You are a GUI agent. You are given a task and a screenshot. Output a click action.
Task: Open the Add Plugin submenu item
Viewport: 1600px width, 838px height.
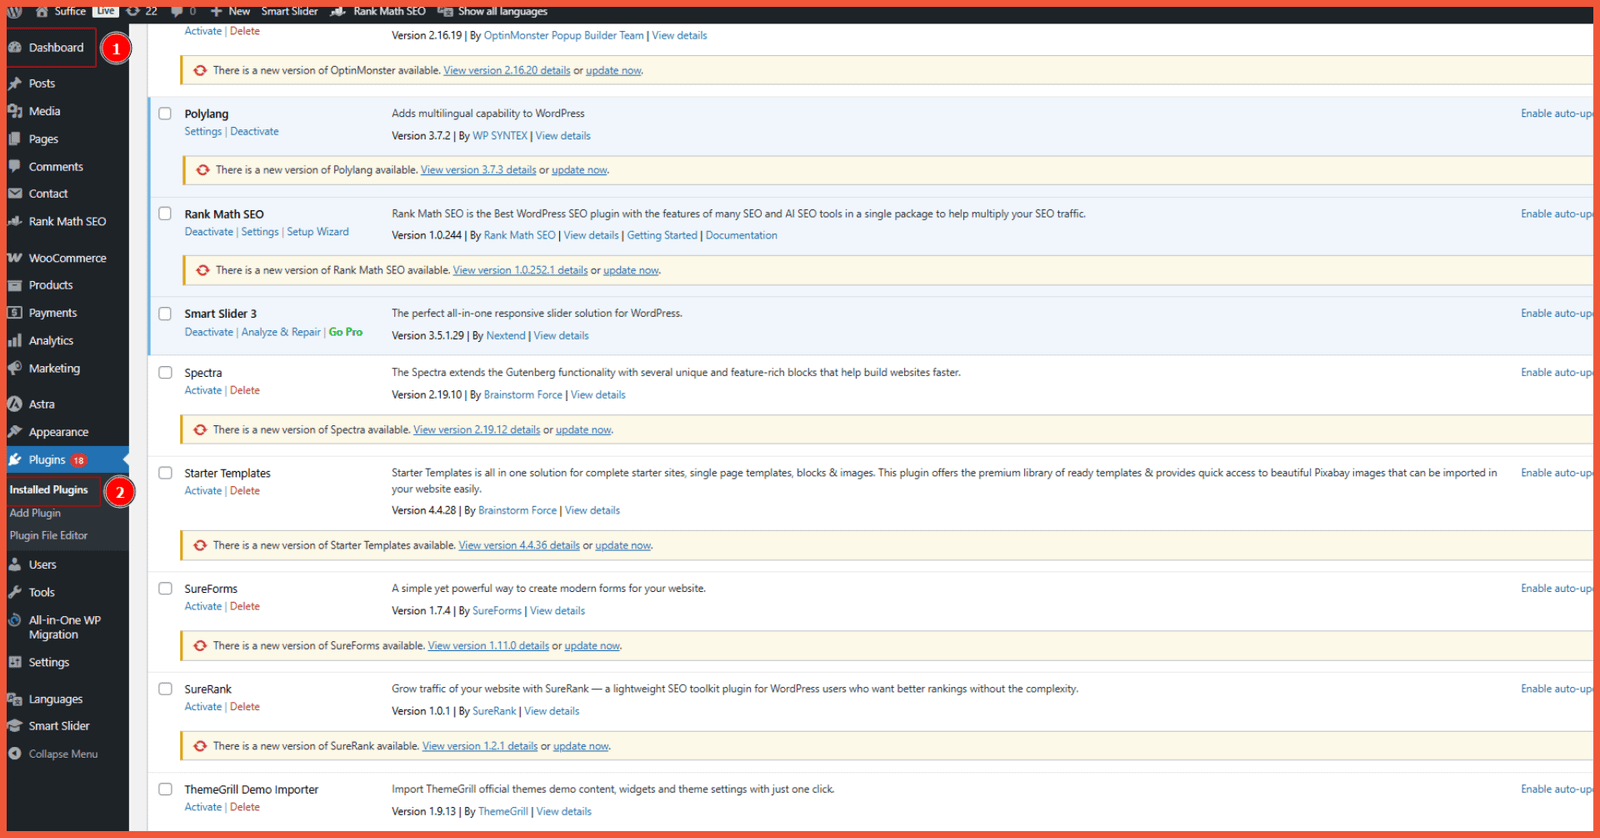[x=35, y=513]
